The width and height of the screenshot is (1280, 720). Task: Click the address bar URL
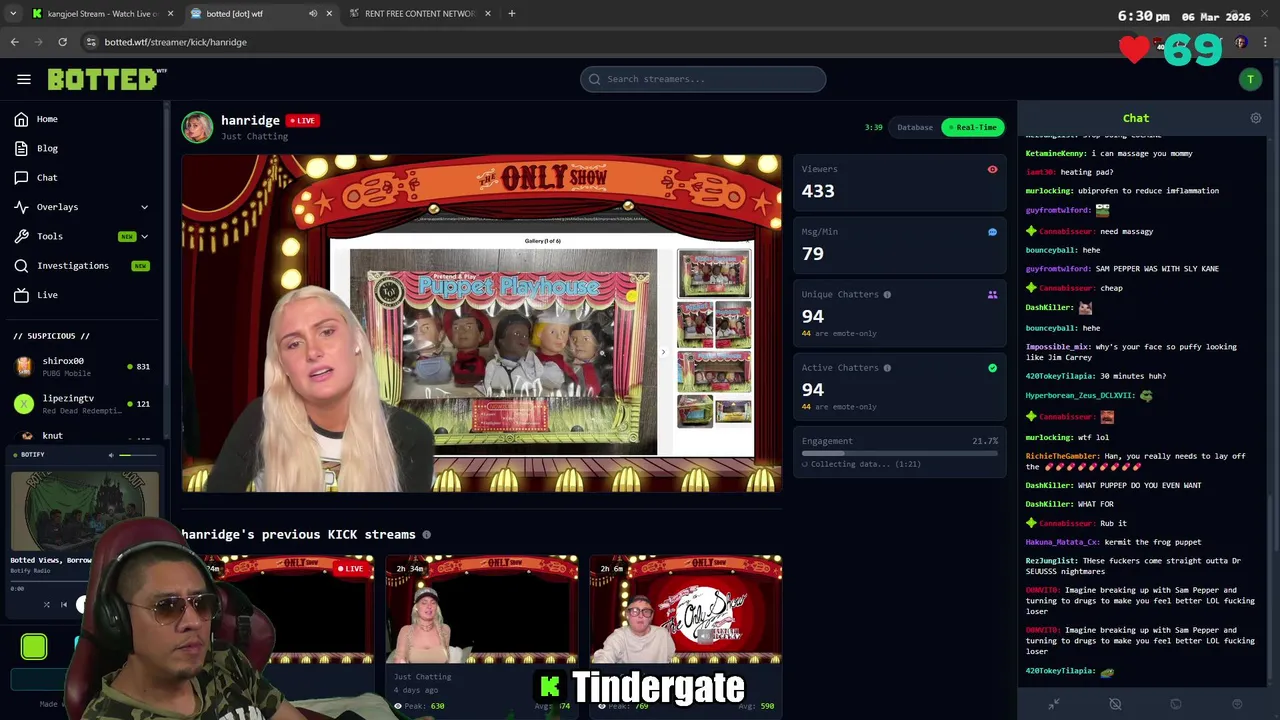coord(175,42)
